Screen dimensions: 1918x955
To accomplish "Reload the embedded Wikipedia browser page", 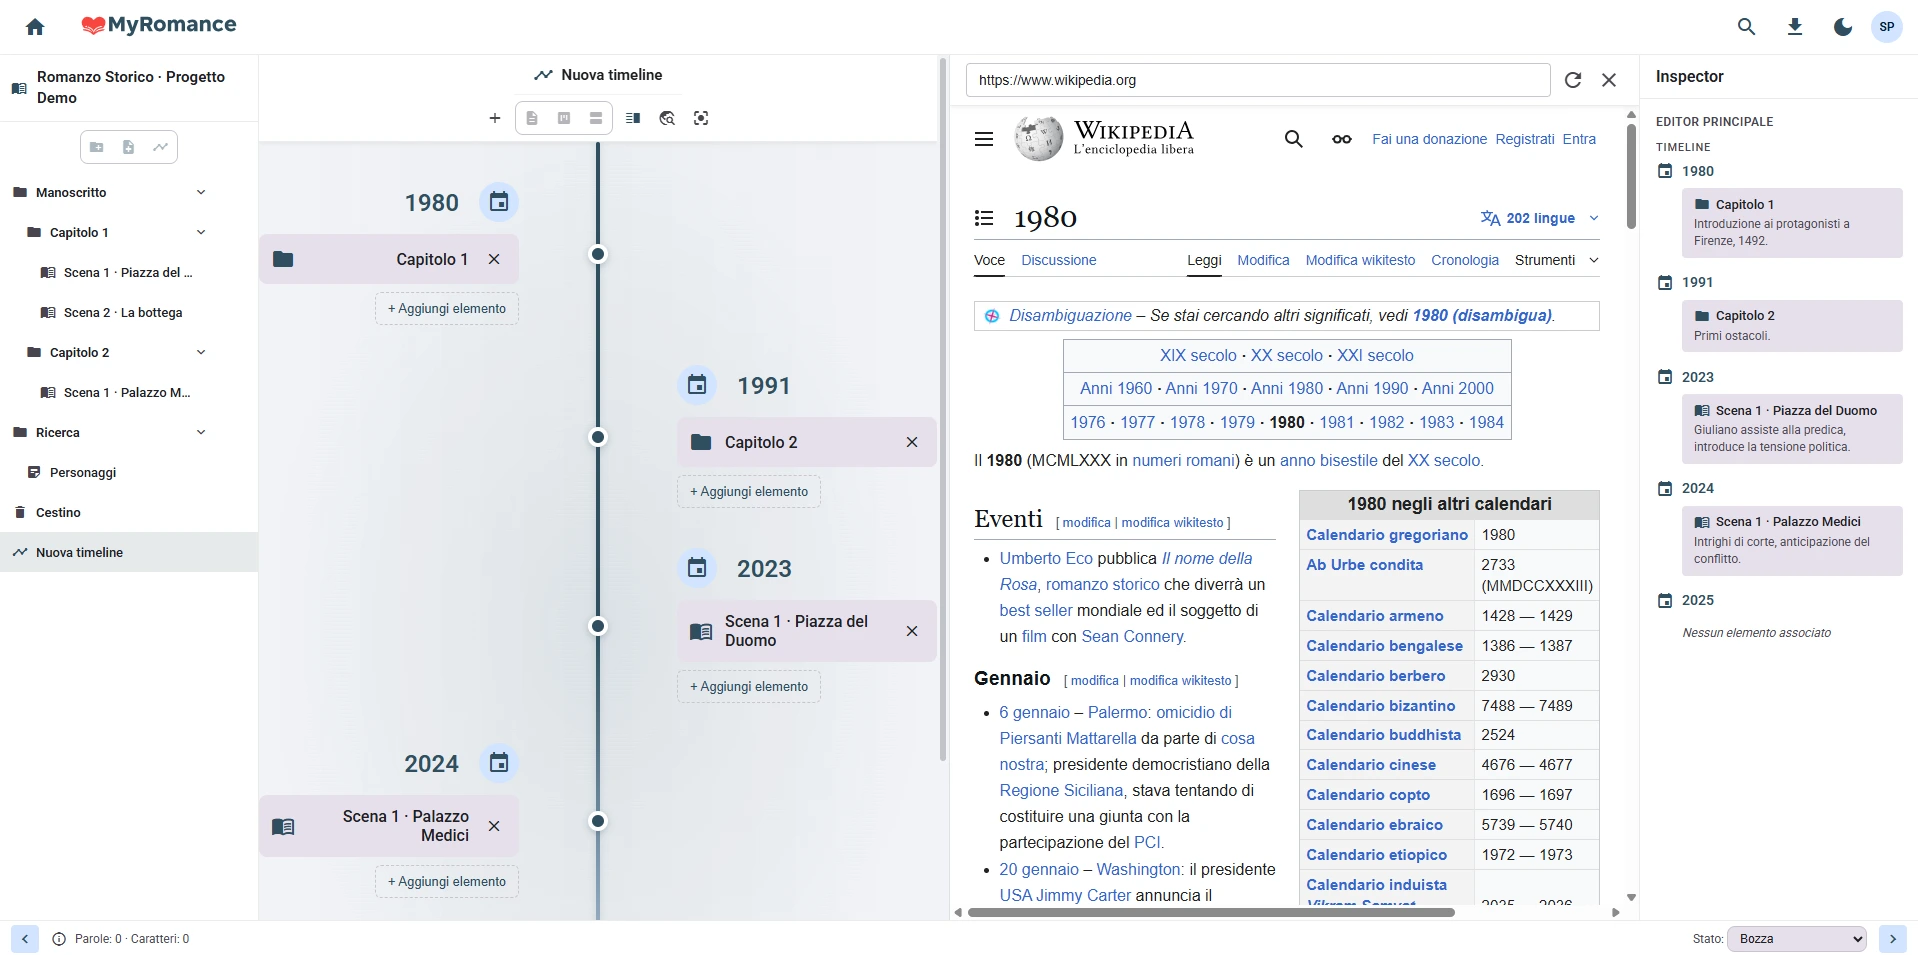I will point(1572,80).
